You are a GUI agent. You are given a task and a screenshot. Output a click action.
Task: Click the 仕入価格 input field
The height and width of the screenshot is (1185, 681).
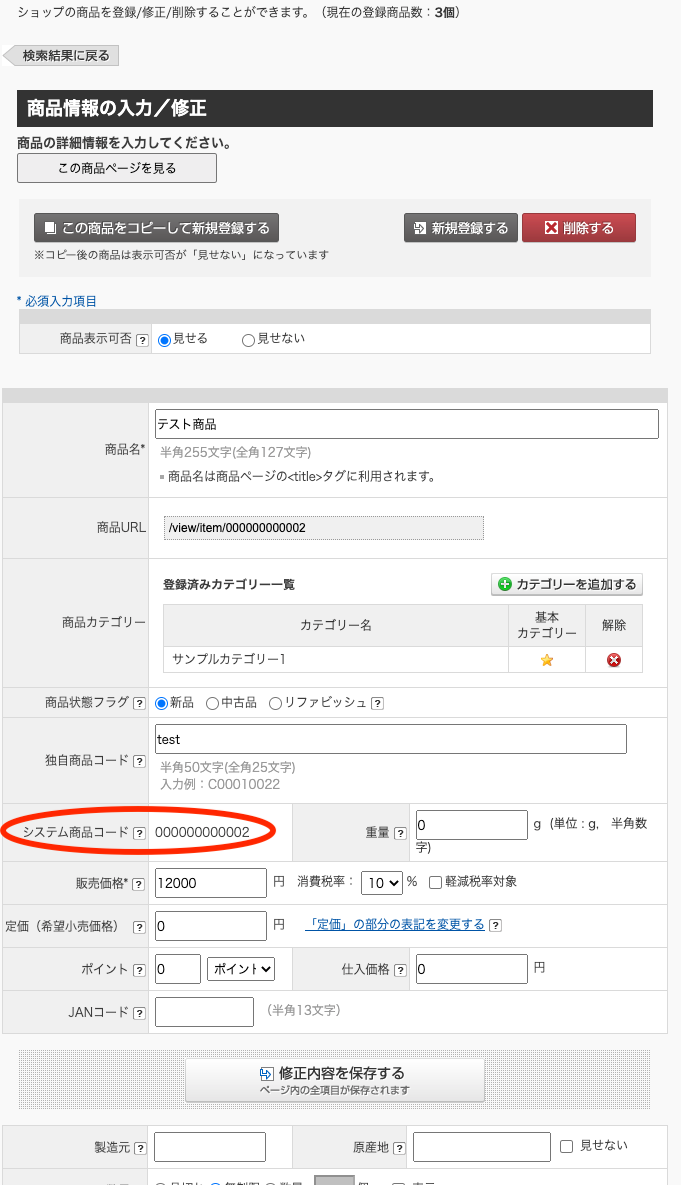(x=472, y=969)
